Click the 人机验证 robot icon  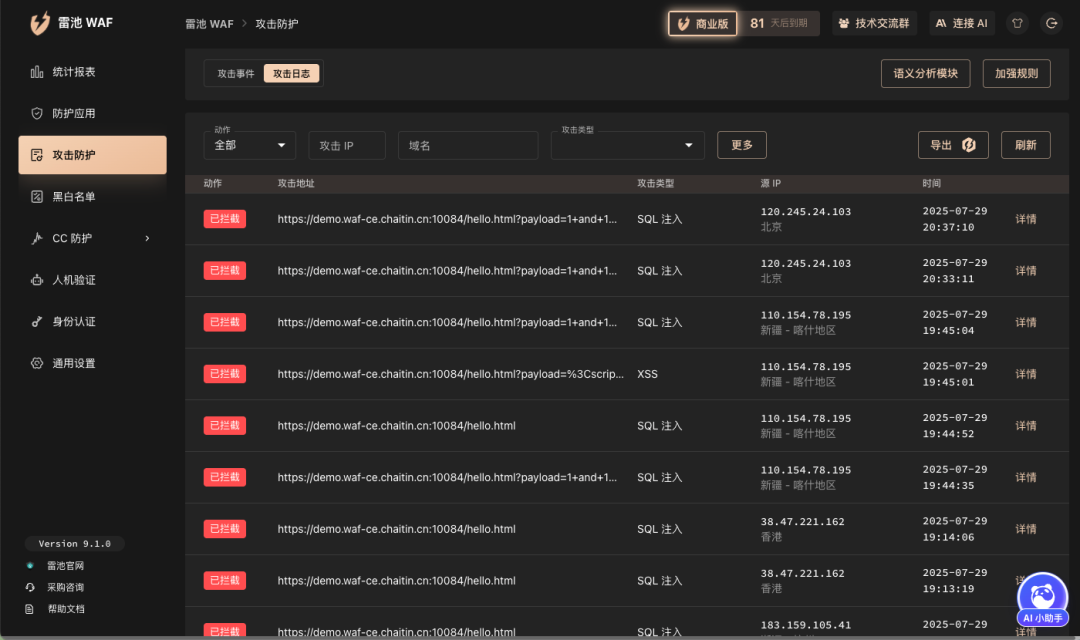point(37,280)
